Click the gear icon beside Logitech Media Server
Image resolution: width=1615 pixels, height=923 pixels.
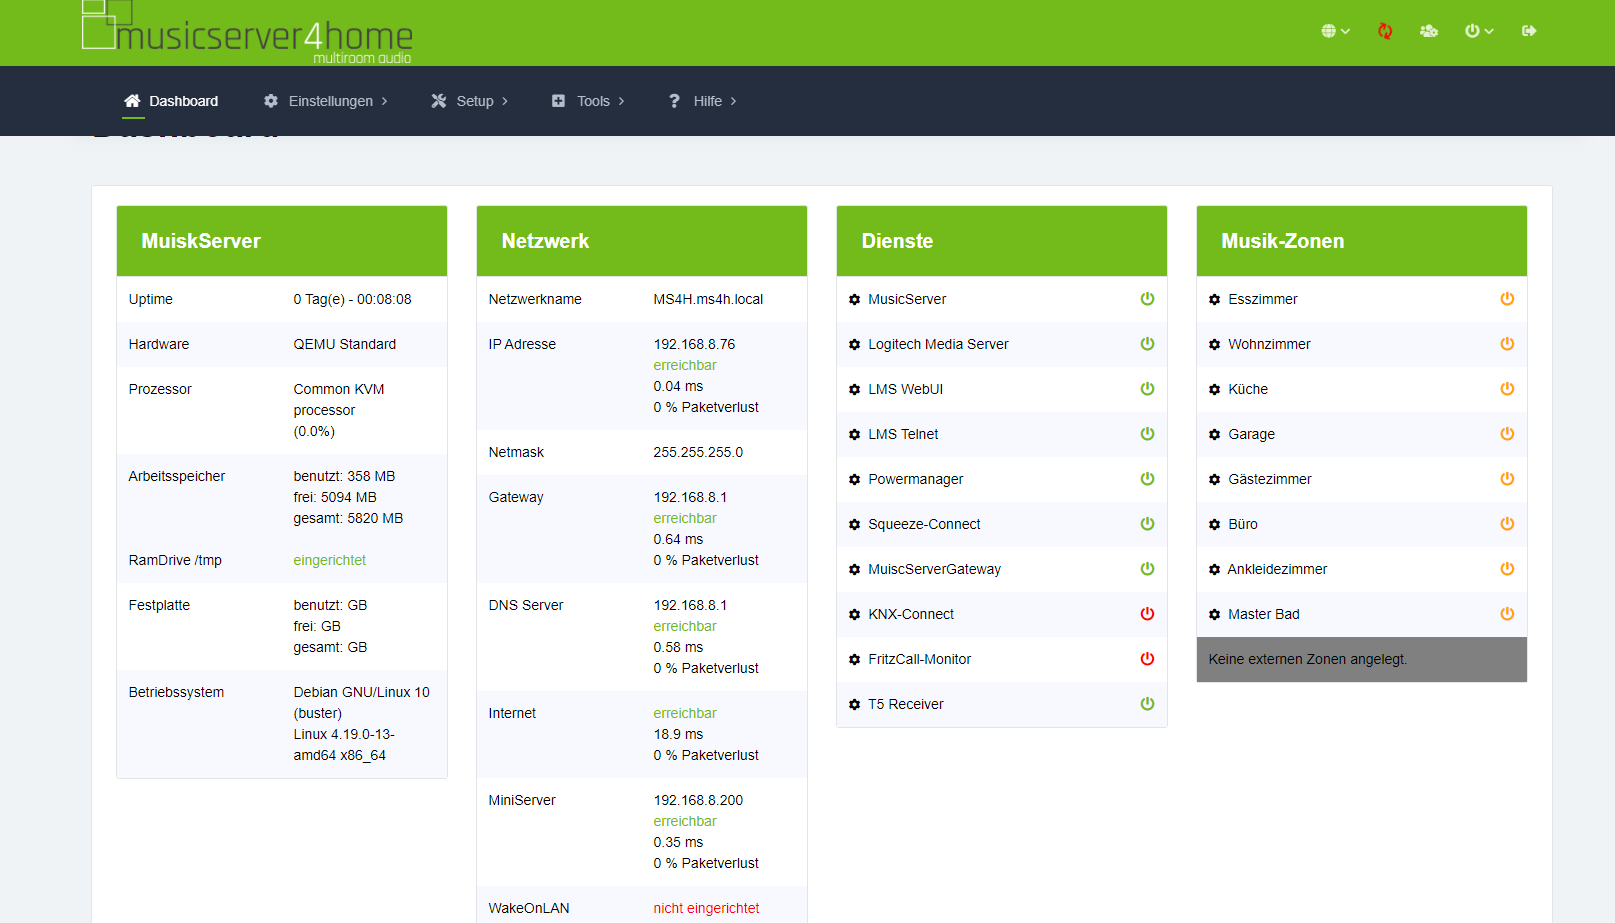tap(854, 345)
